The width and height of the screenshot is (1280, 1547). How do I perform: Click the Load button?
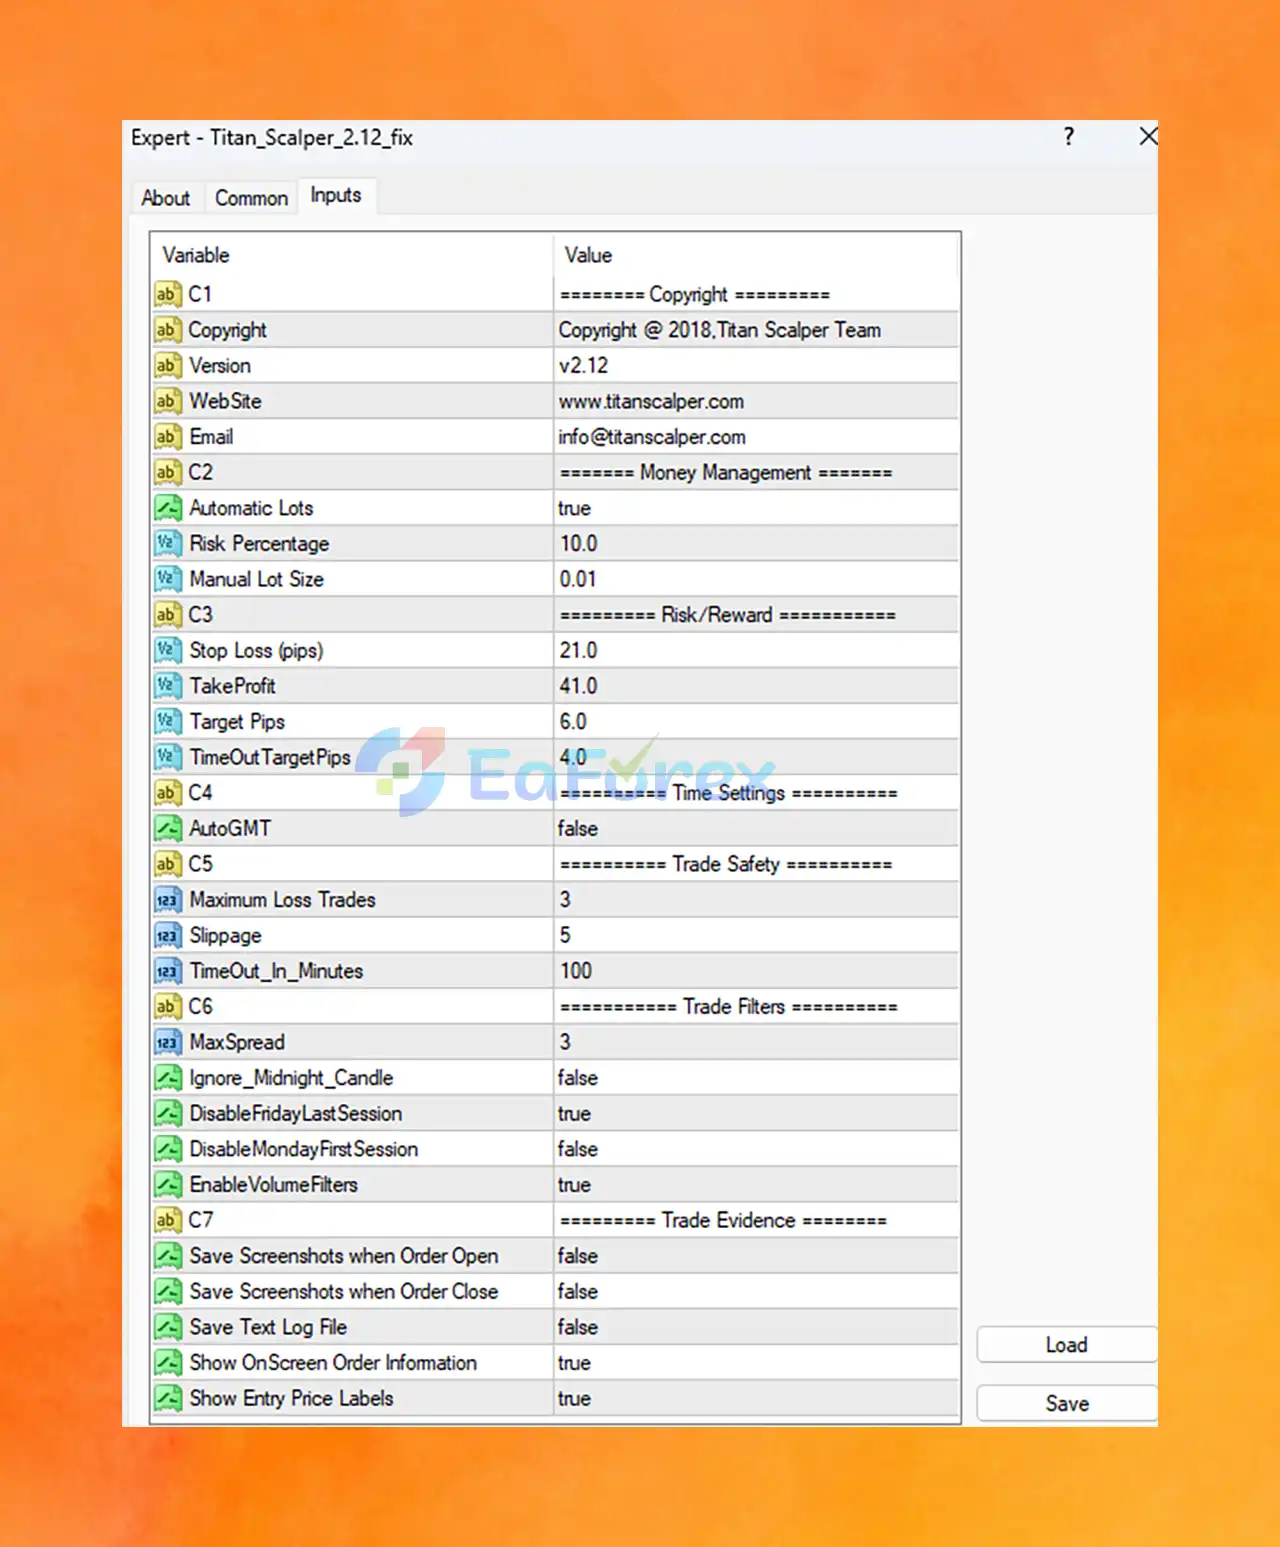(x=1066, y=1345)
